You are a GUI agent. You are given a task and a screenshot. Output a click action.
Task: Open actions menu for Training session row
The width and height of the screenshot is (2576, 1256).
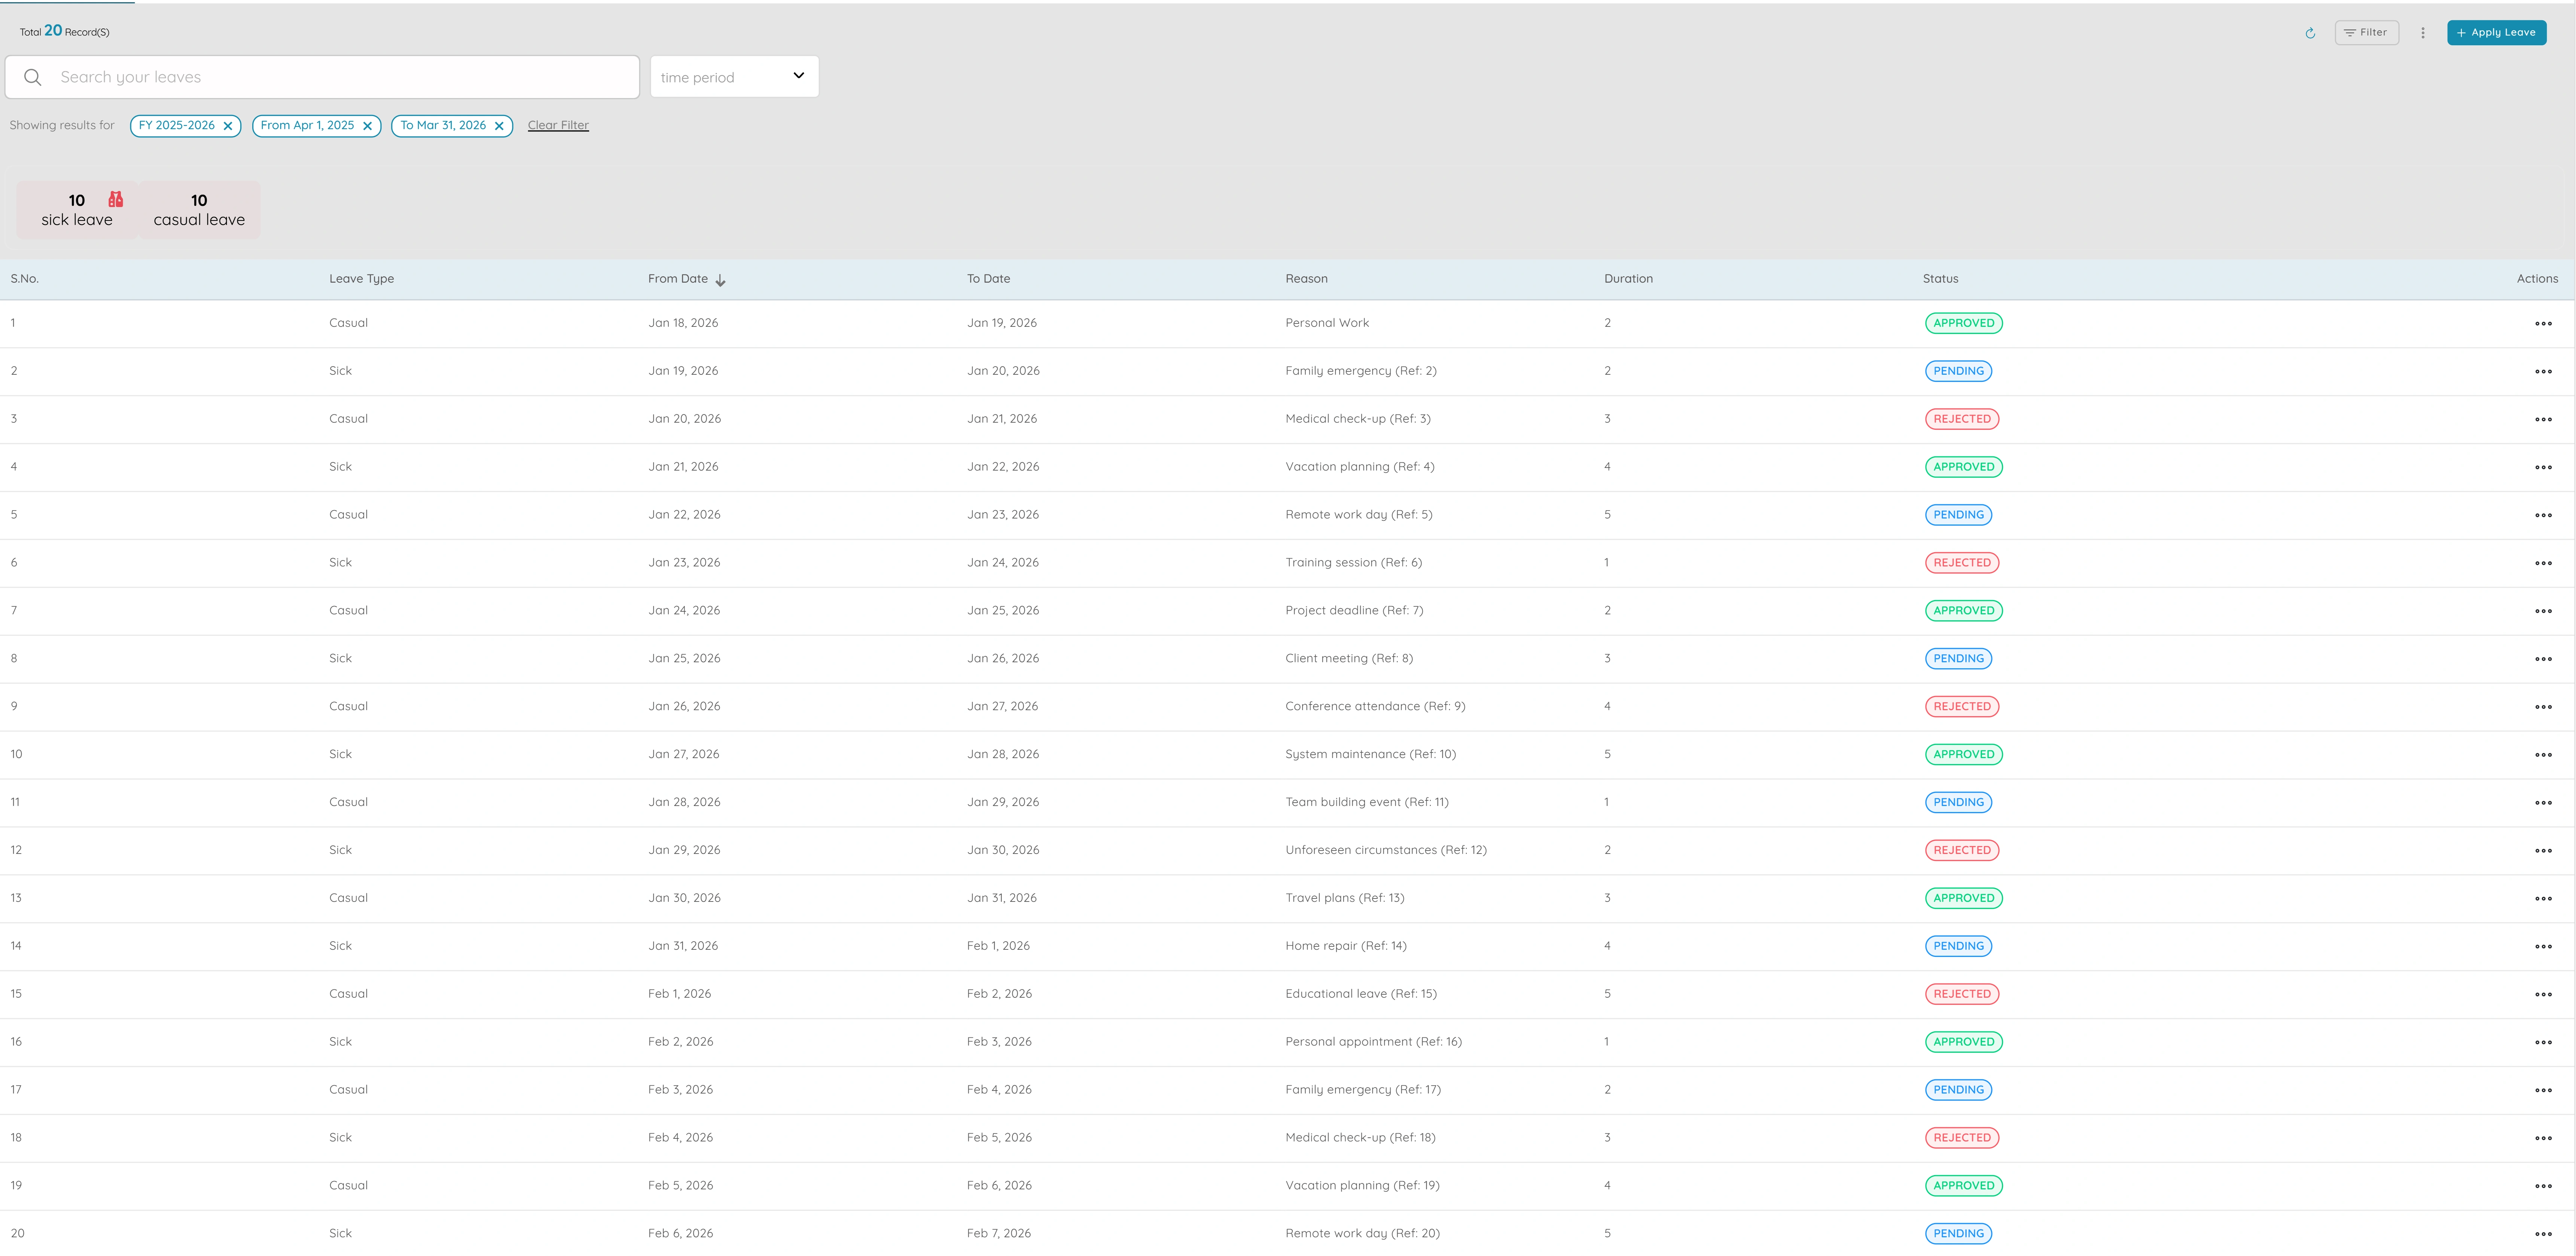click(x=2543, y=563)
